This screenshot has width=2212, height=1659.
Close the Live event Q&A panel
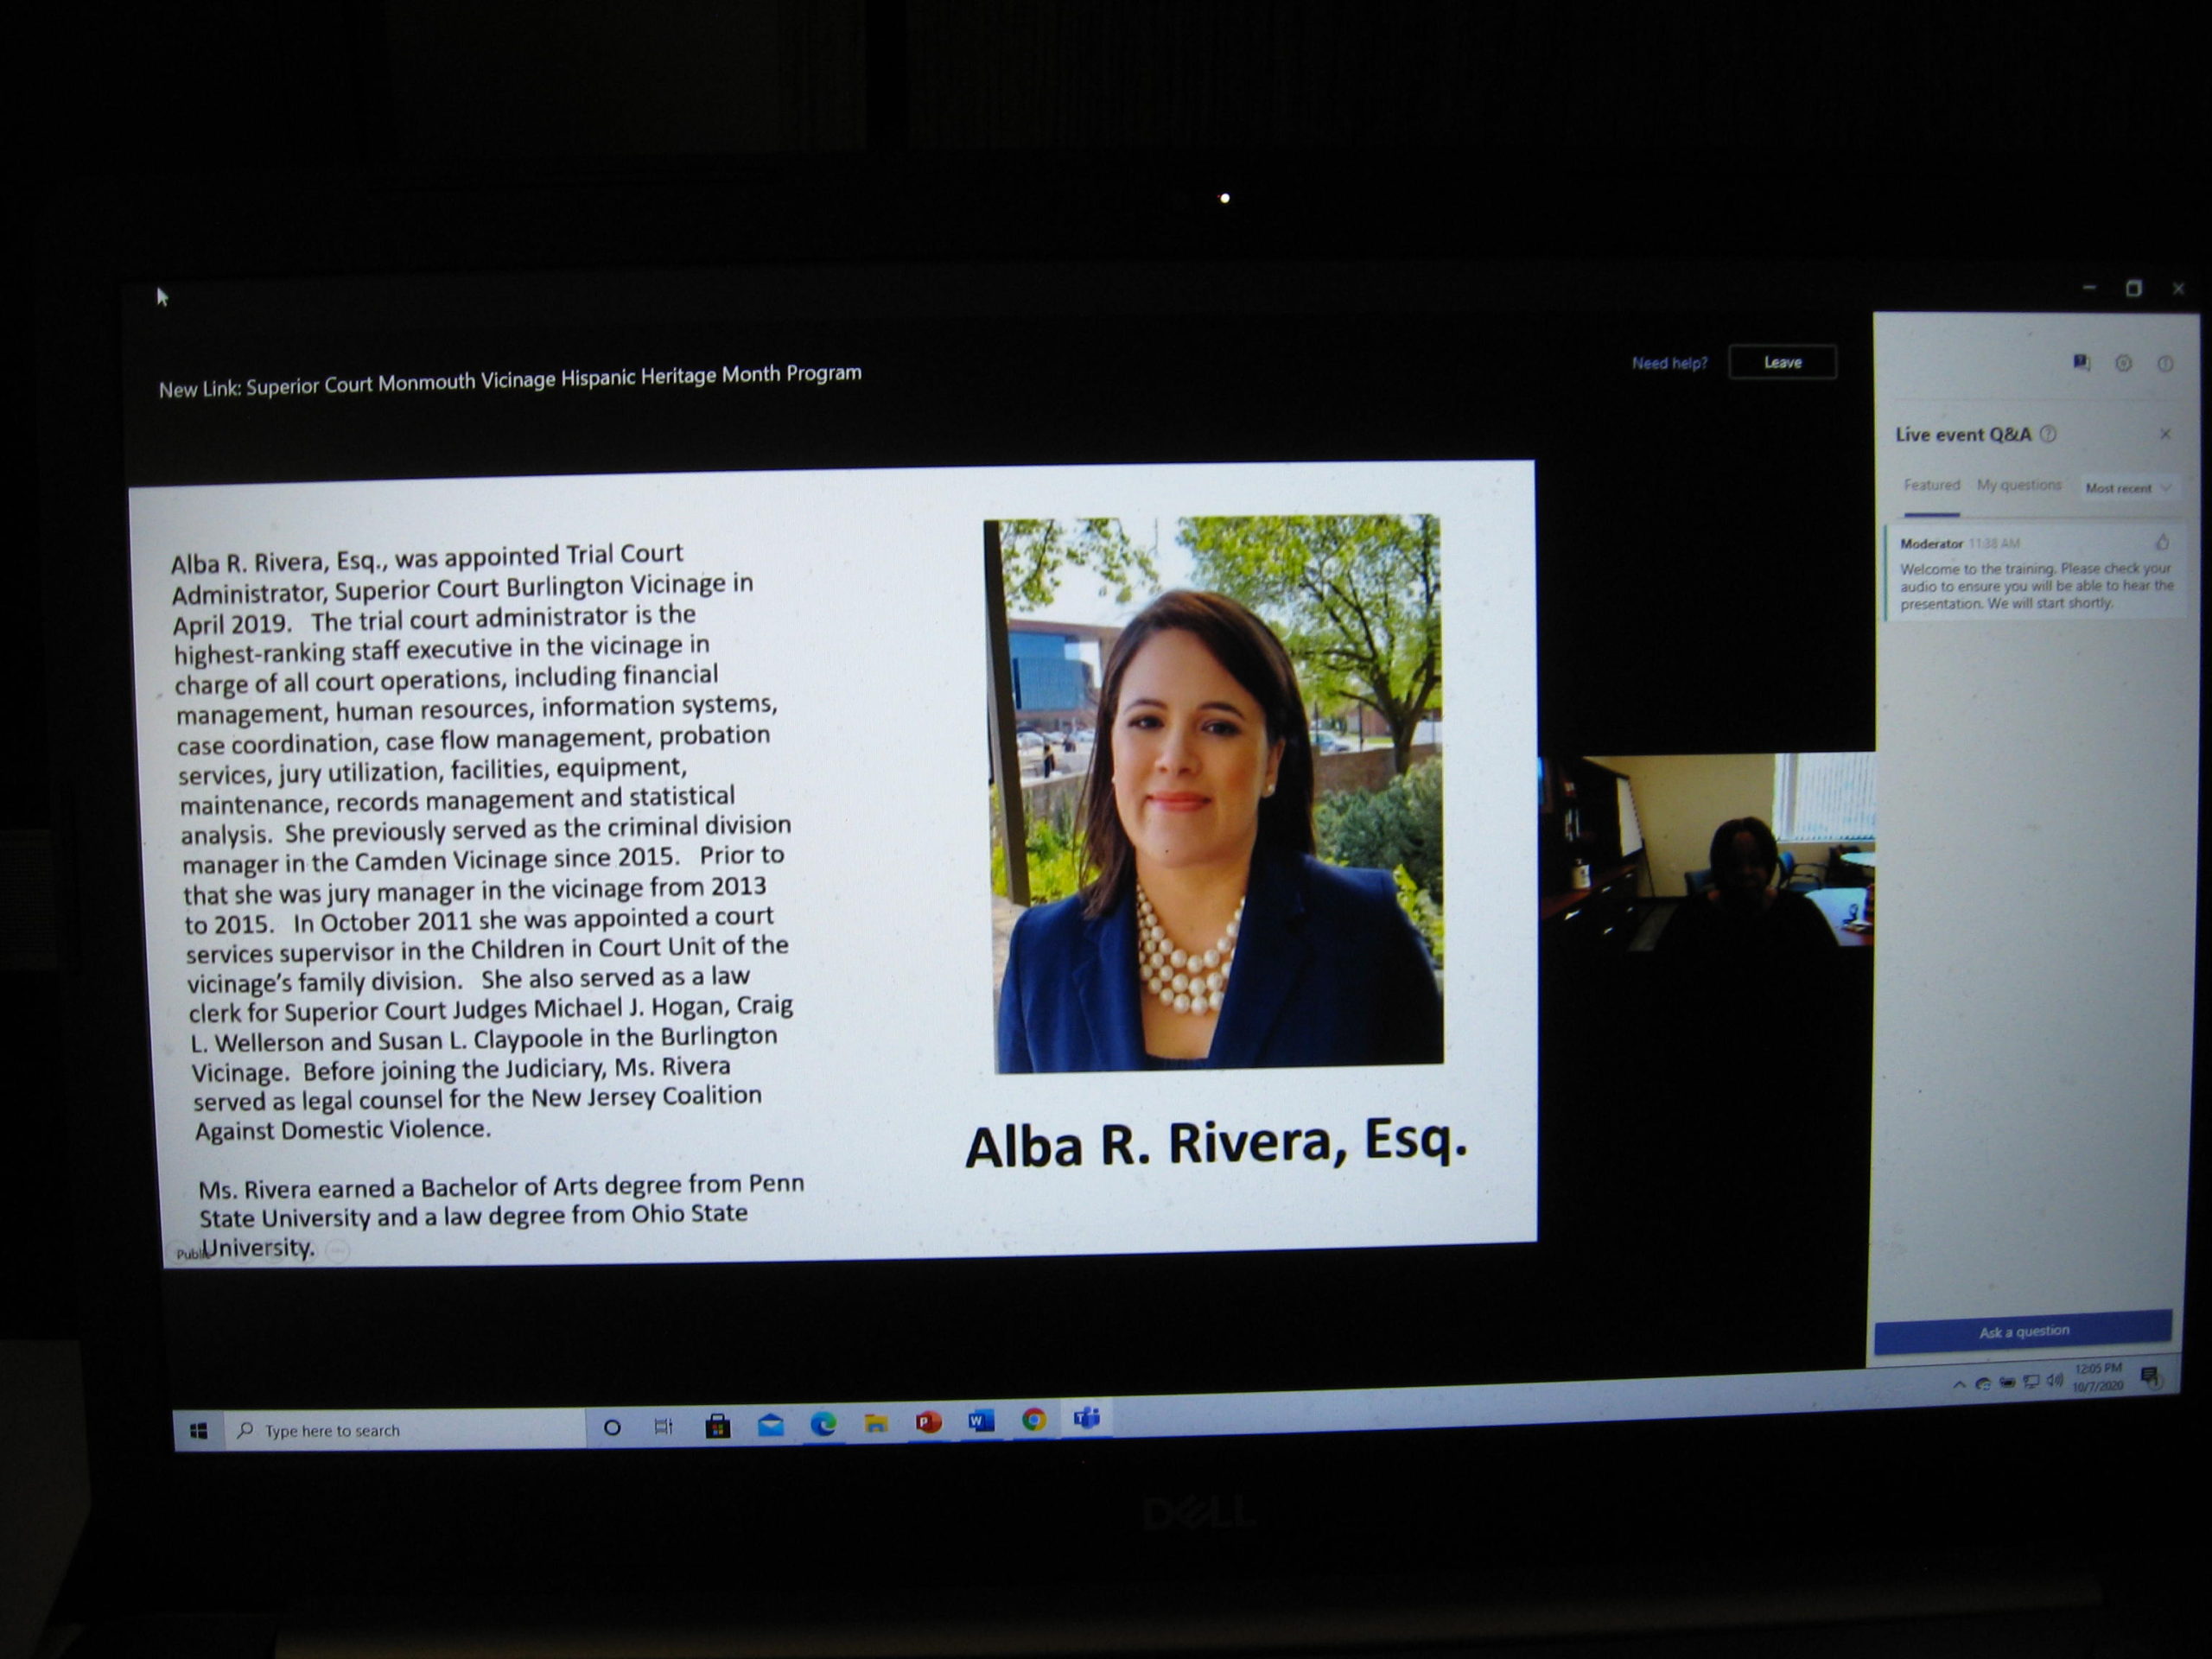coord(2165,434)
